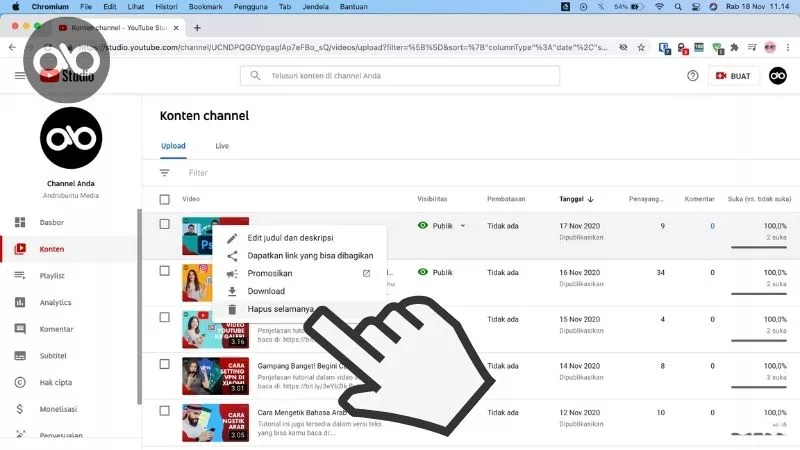Check the 17 Nov 2020 video checkbox
The image size is (800, 450).
tap(164, 224)
